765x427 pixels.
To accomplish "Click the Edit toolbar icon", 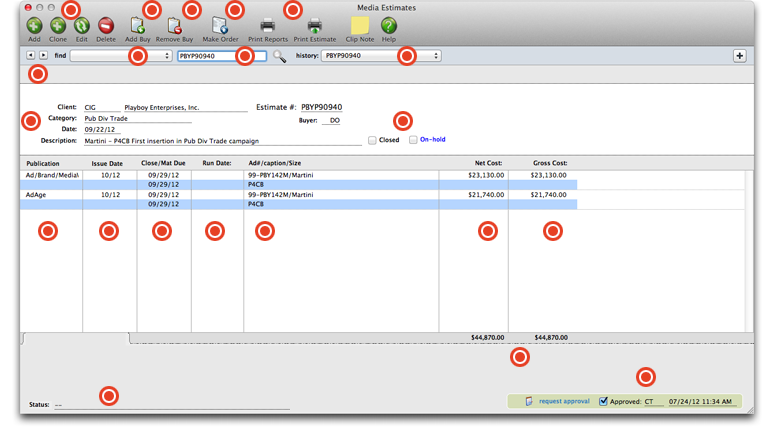I will click(x=81, y=25).
